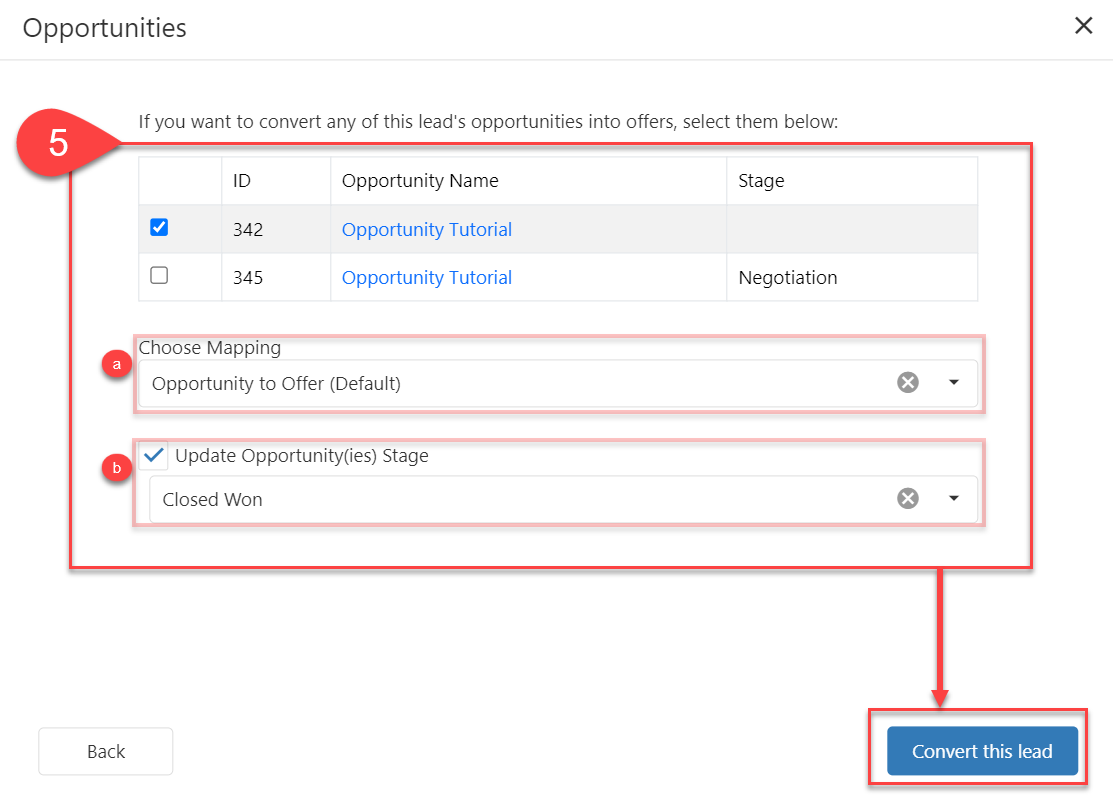Select the checkbox for opportunity 345
1113x796 pixels.
pos(159,276)
